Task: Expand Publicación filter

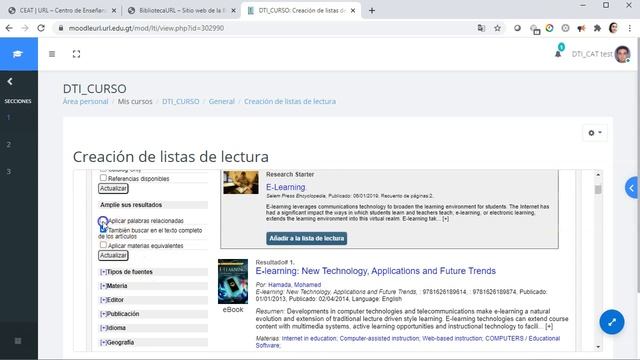Action: (120, 313)
